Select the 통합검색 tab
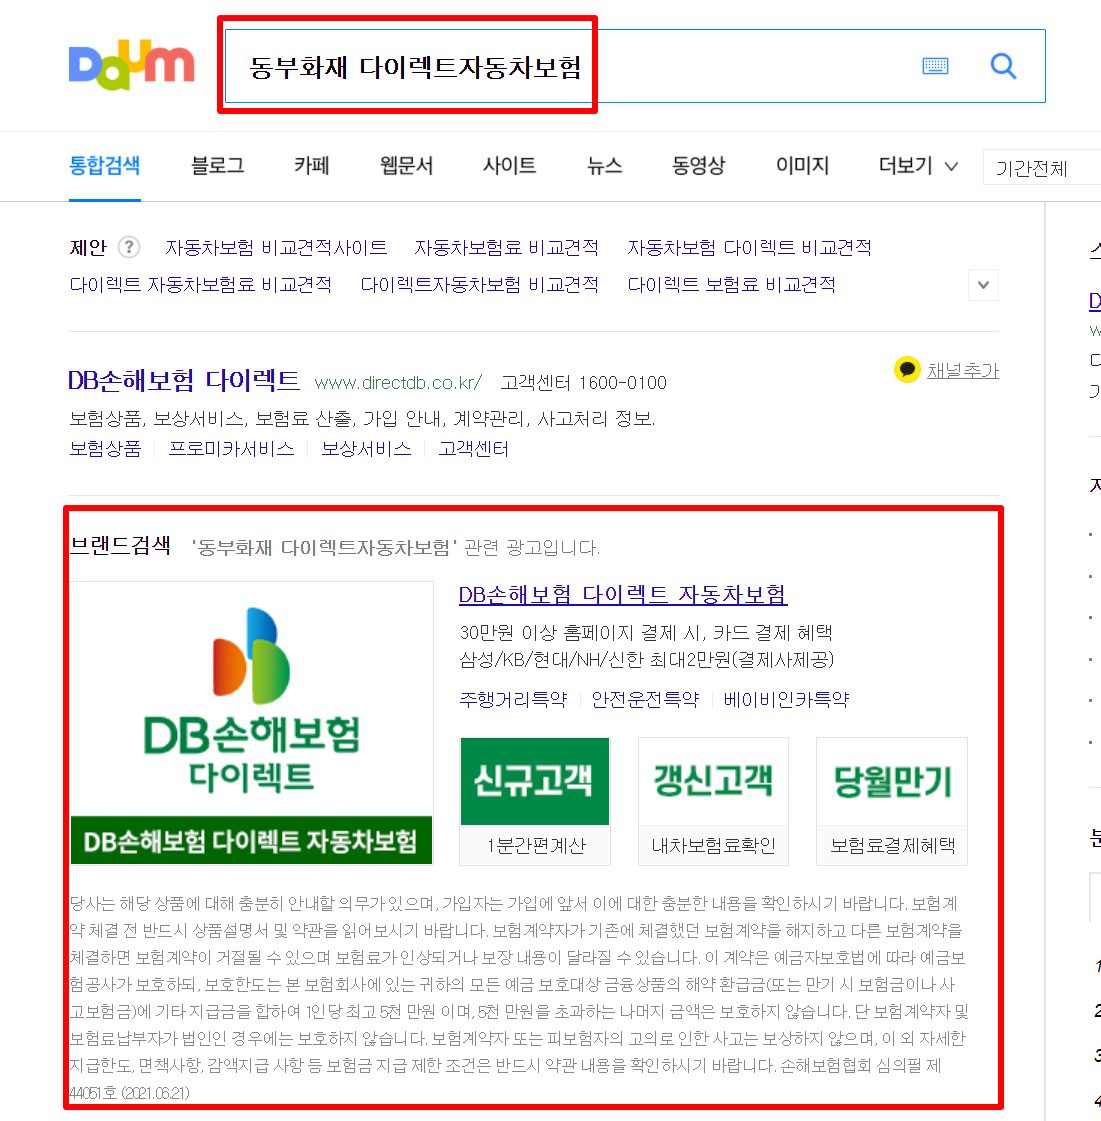The image size is (1101, 1121). pyautogui.click(x=104, y=166)
